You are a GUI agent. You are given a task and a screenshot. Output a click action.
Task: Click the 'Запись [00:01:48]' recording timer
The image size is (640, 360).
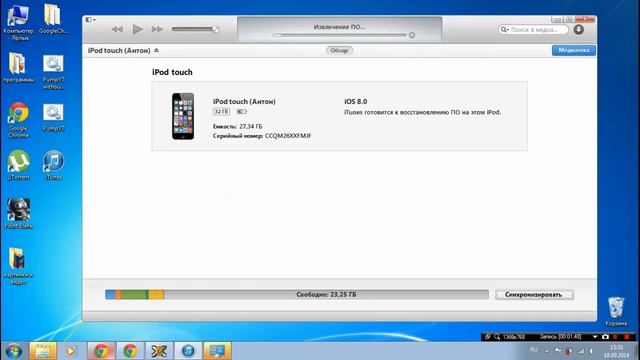click(x=560, y=337)
